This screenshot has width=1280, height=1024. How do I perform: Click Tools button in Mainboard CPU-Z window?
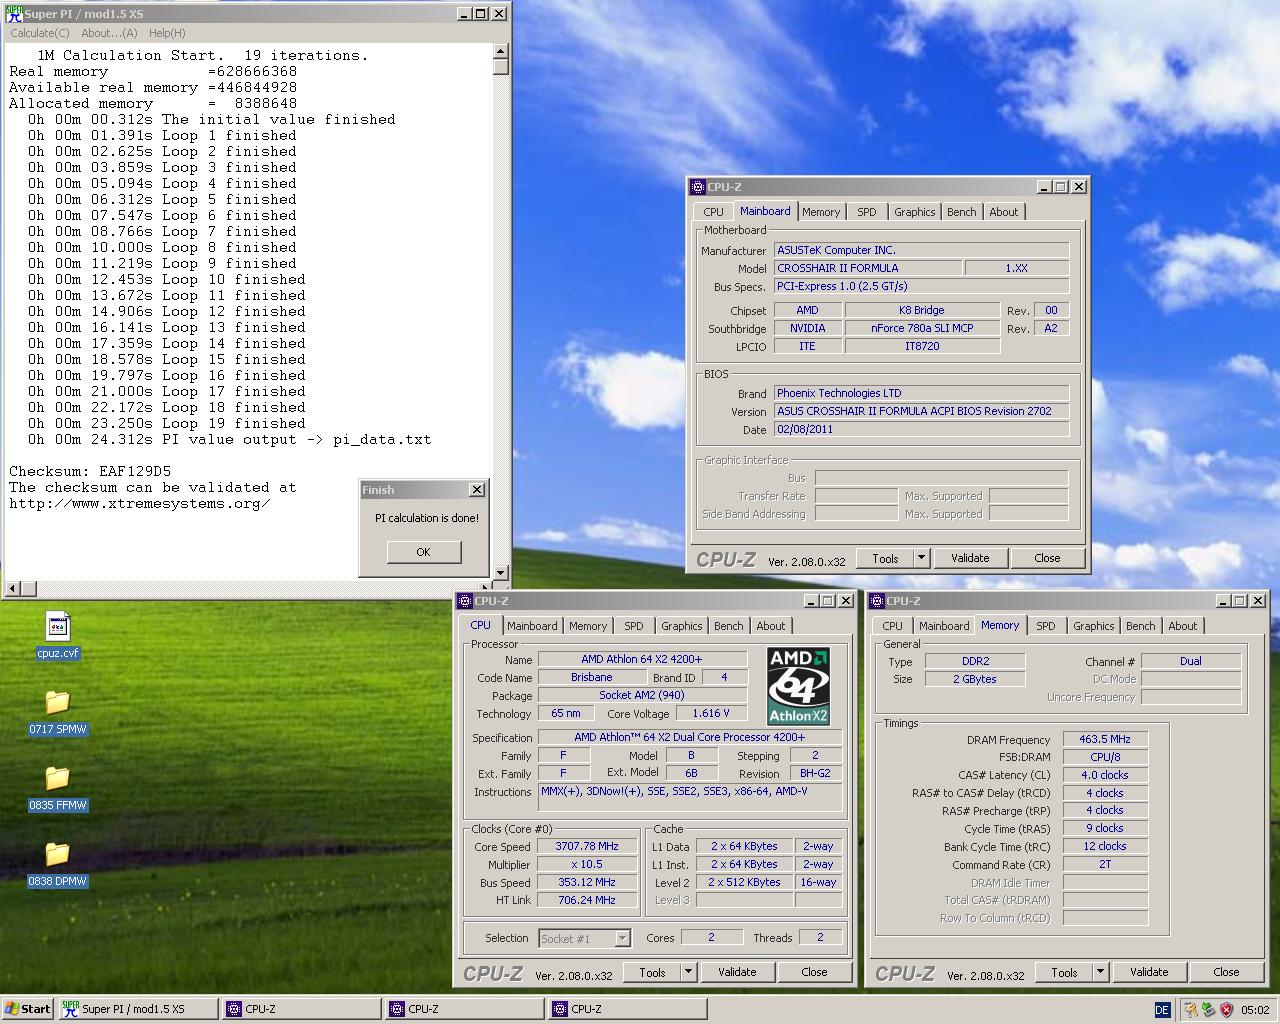(x=885, y=558)
